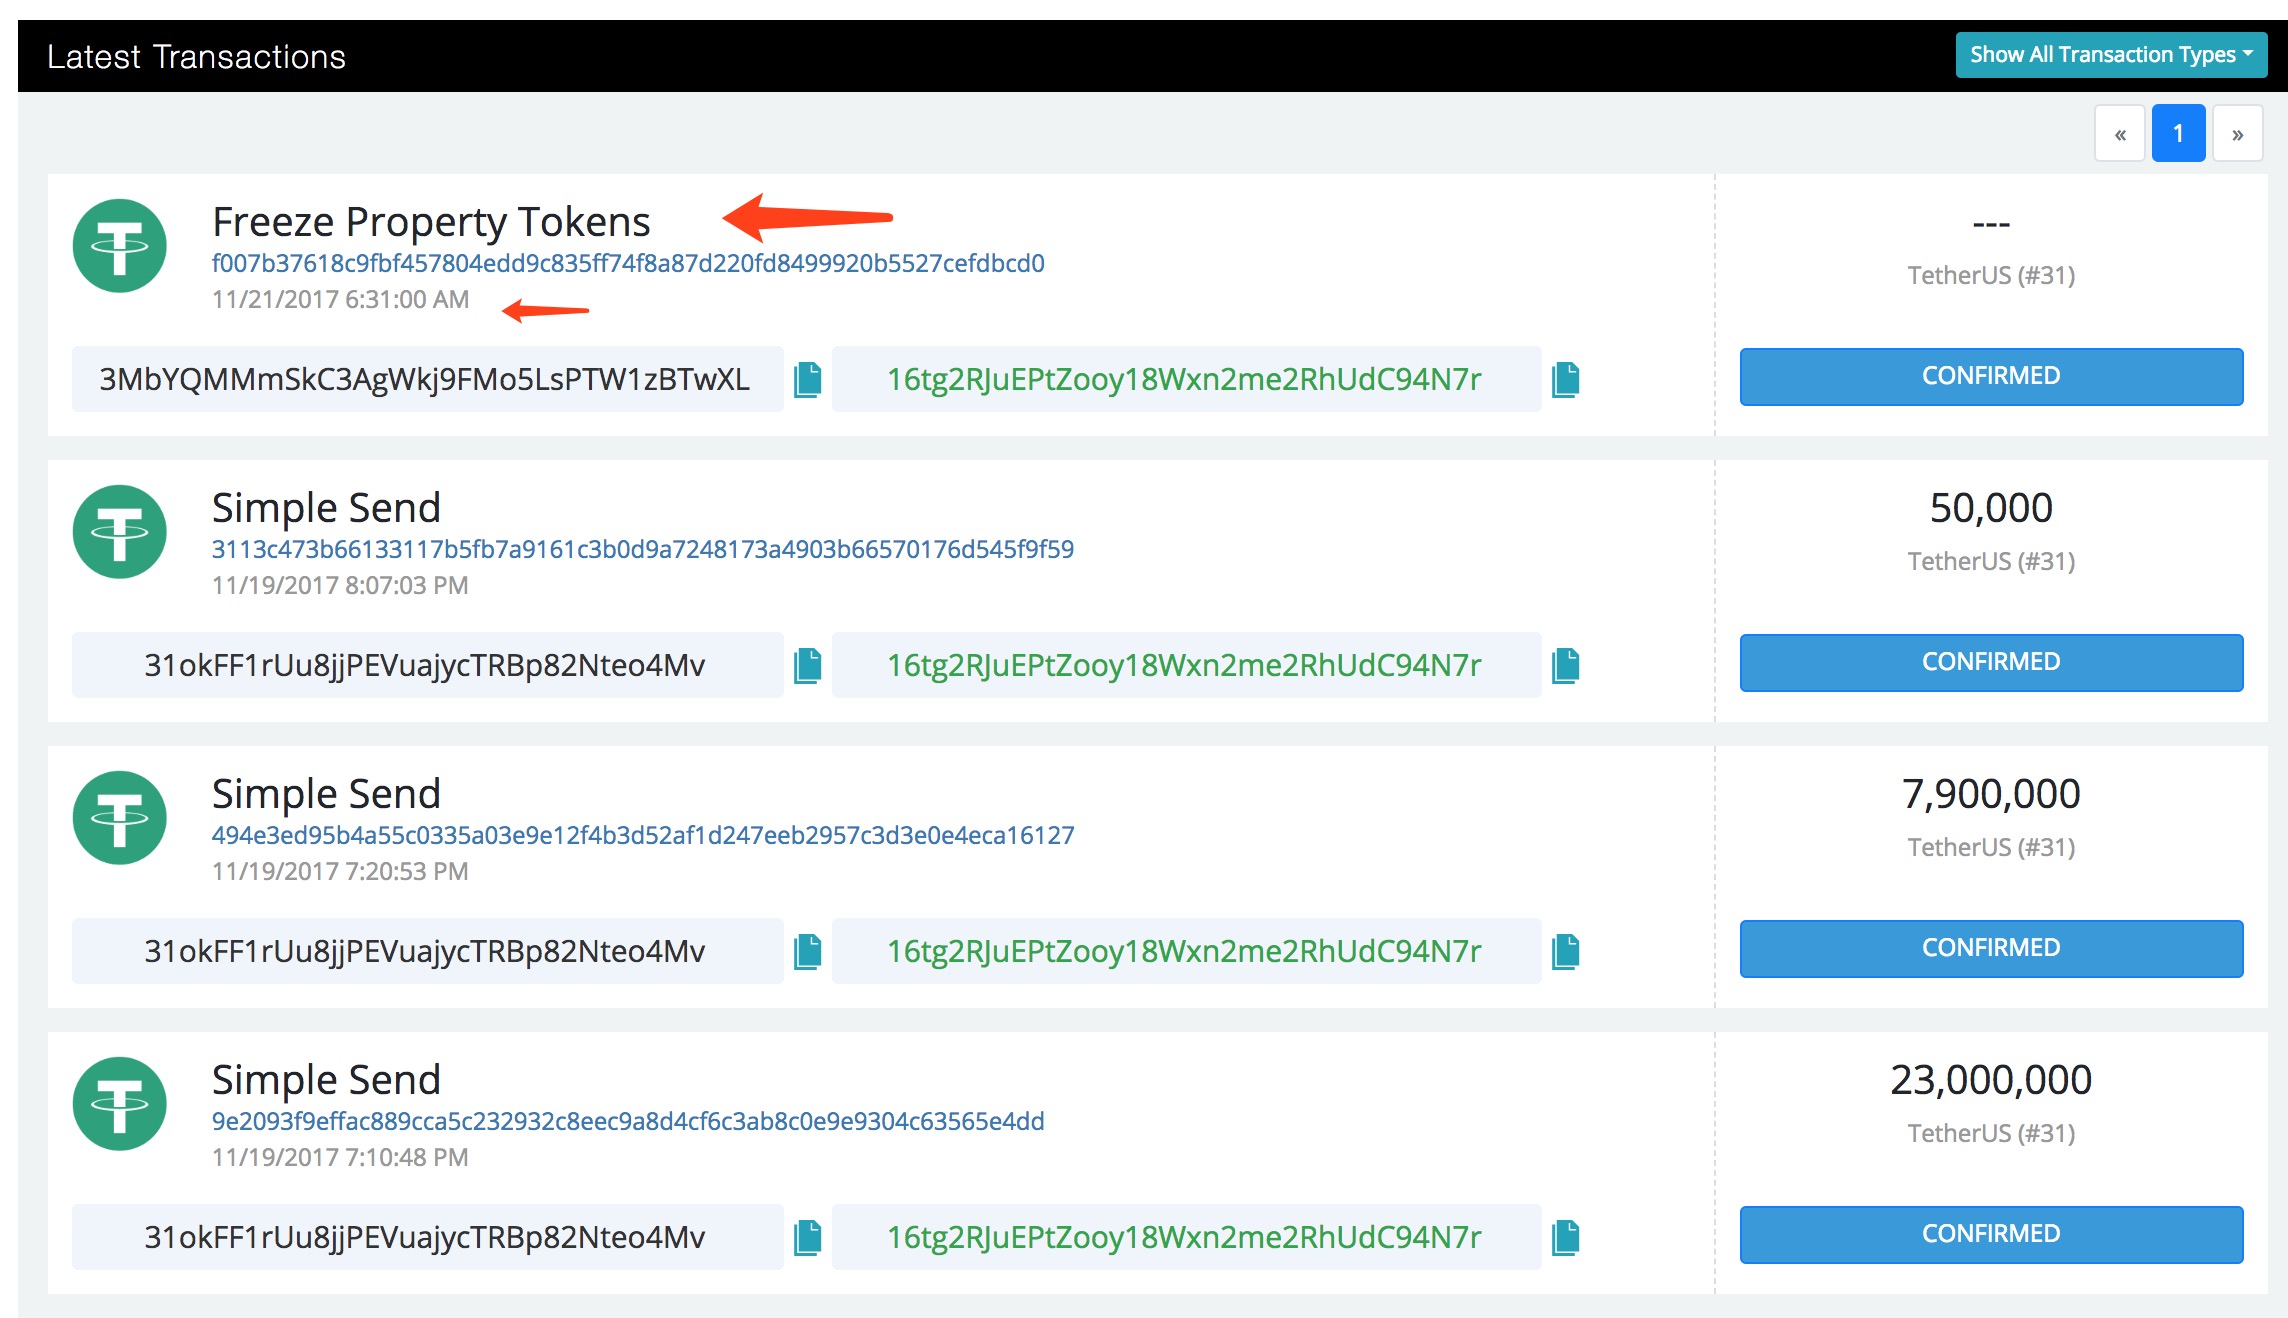Click the Freeze Property Tokens title

pos(431,222)
